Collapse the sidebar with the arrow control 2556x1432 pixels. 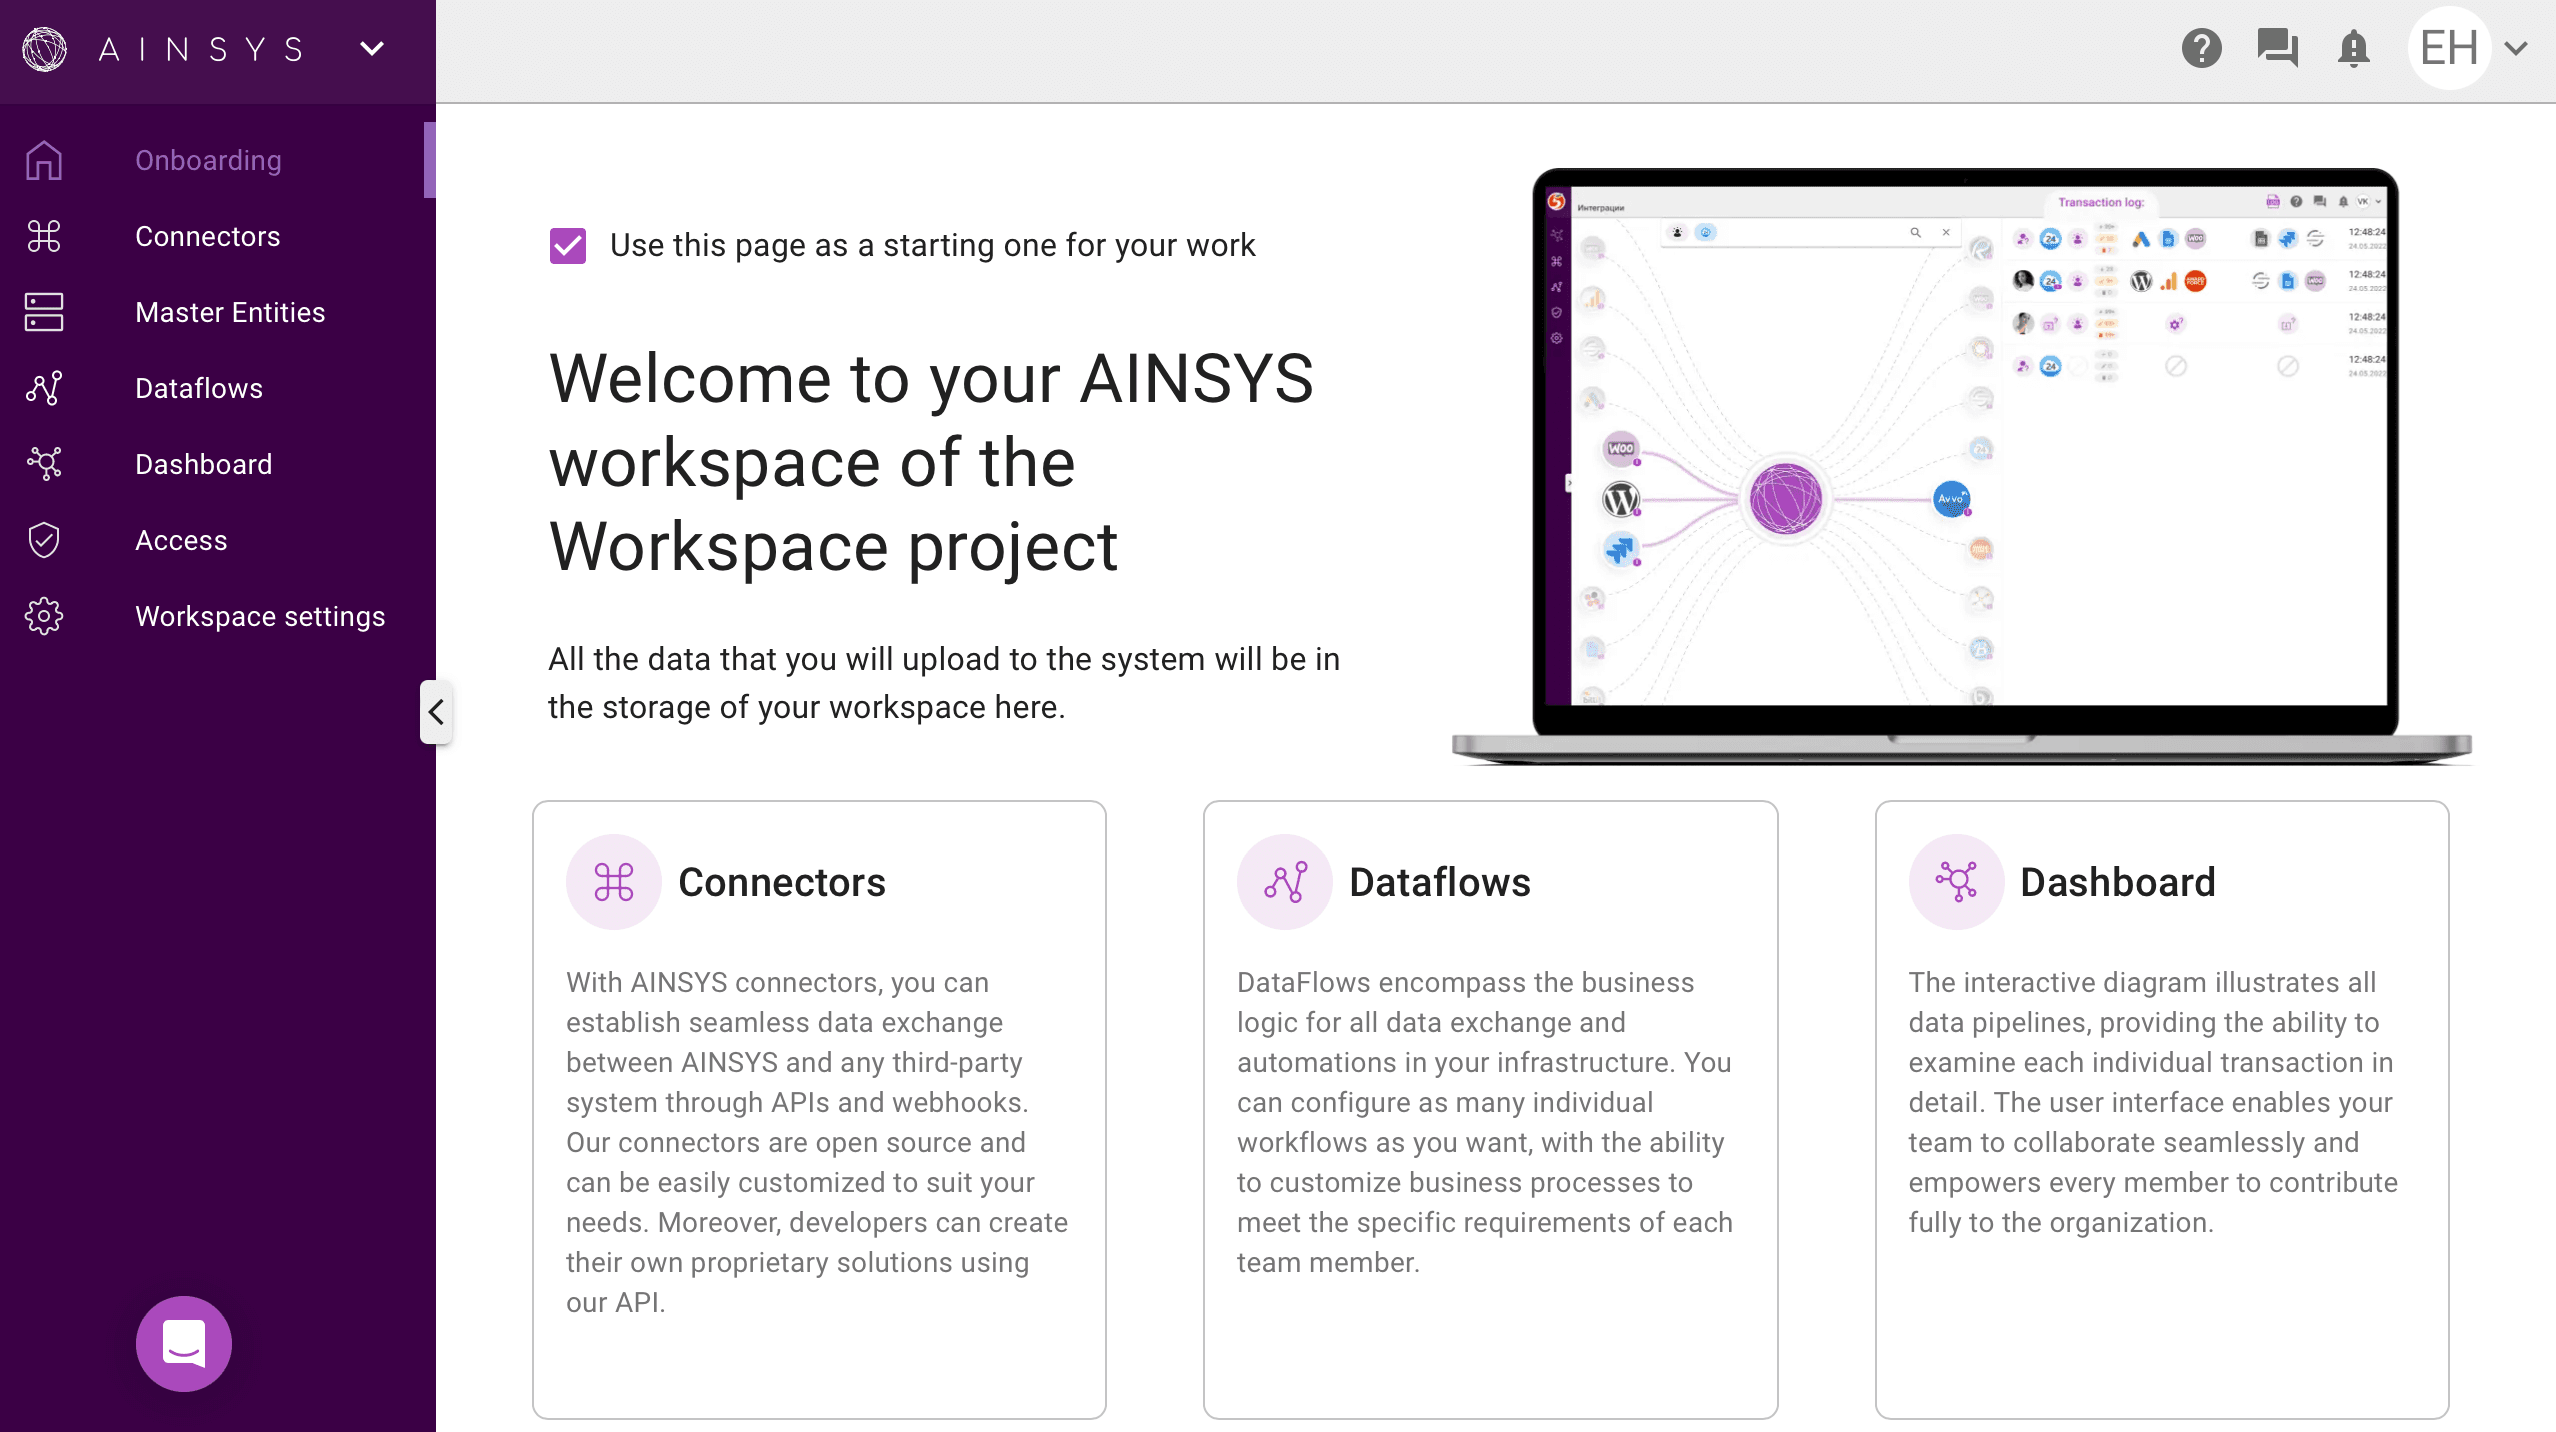(x=436, y=712)
